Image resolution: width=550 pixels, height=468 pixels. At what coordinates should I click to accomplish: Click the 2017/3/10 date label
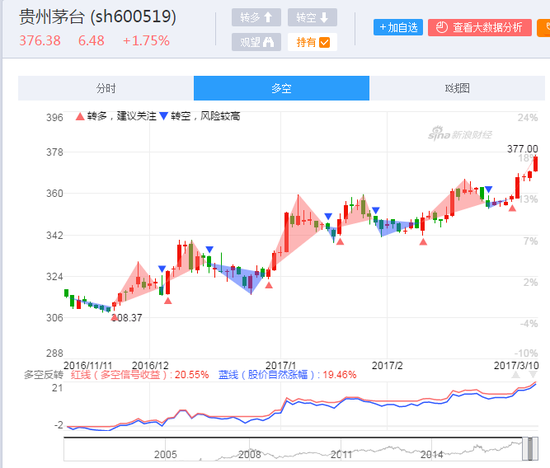click(x=516, y=366)
